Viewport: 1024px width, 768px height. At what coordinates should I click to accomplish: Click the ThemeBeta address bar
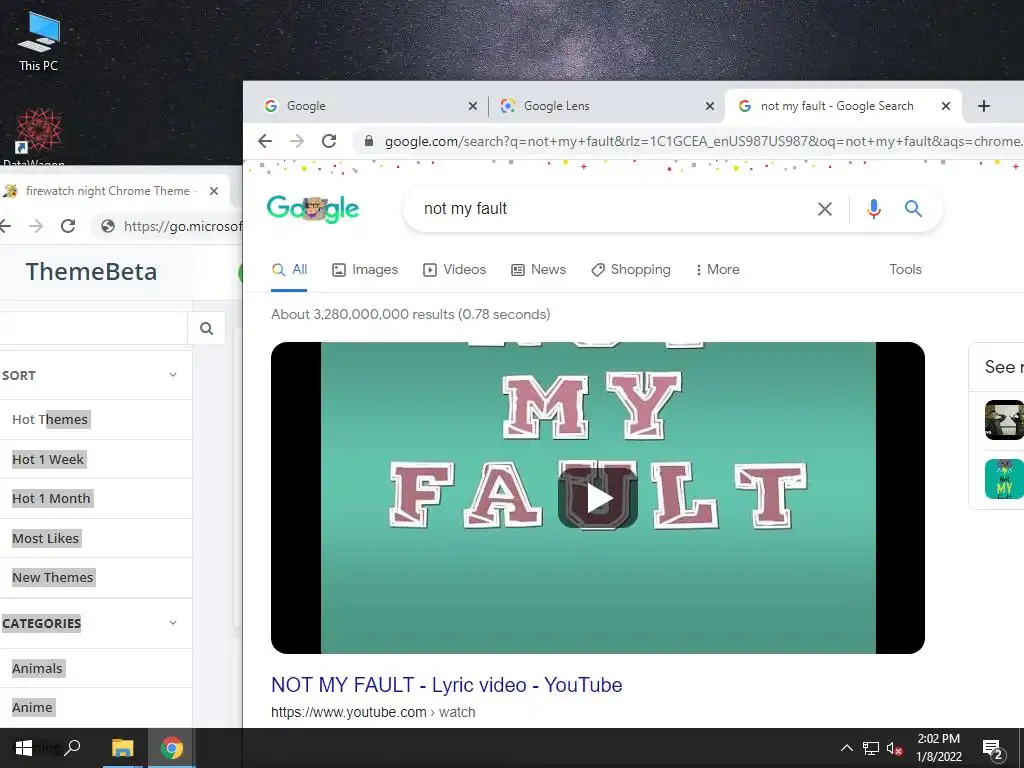click(x=182, y=227)
